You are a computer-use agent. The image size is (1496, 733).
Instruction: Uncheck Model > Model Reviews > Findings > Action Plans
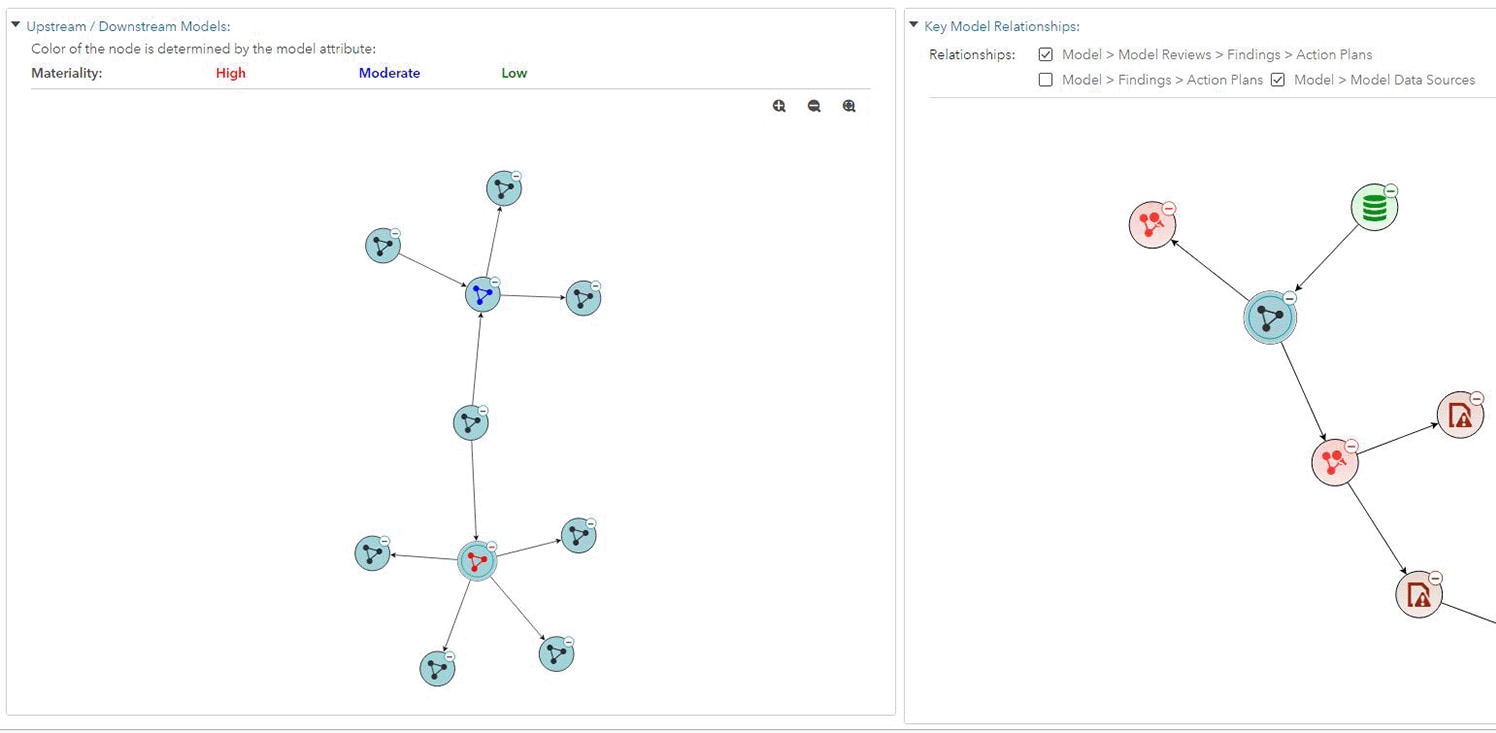coord(1046,54)
